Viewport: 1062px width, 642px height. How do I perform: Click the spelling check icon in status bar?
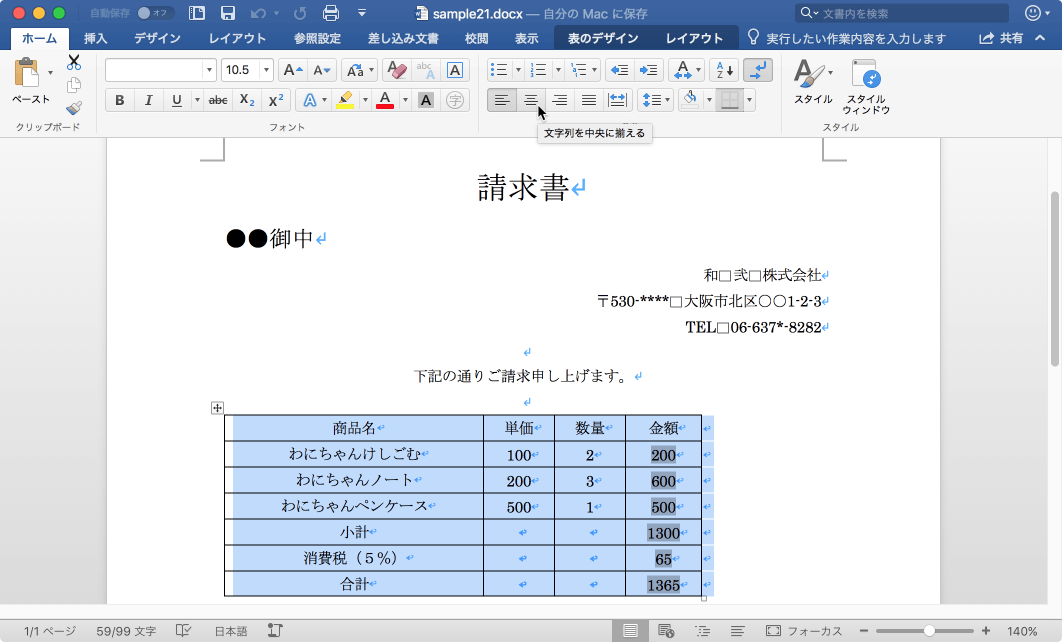pyautogui.click(x=184, y=630)
